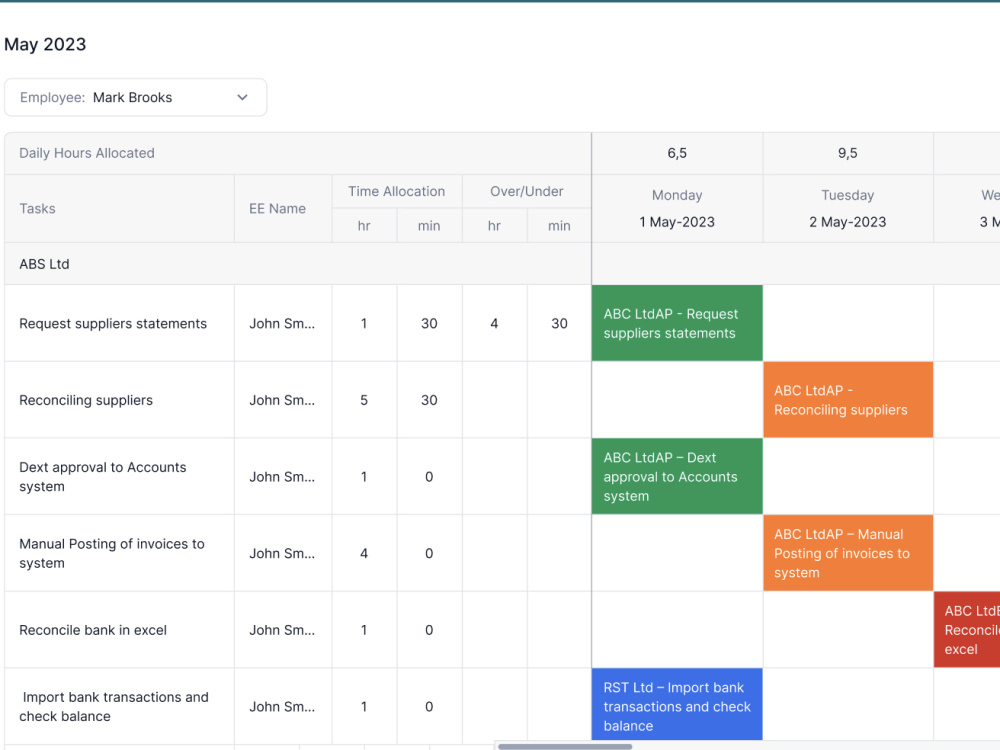Click Over/Under hr value 4 for Request suppliers

(494, 323)
